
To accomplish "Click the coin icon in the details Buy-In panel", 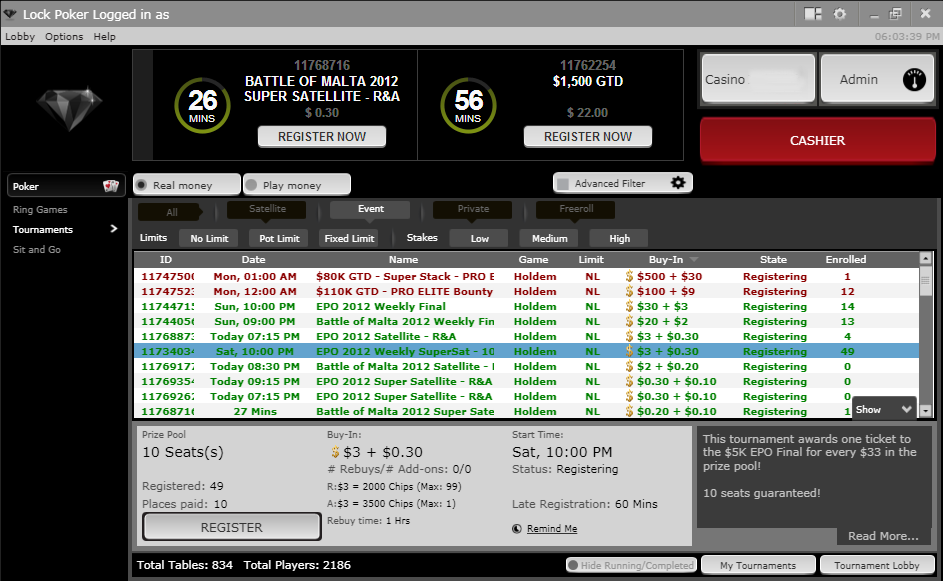I will (x=335, y=452).
